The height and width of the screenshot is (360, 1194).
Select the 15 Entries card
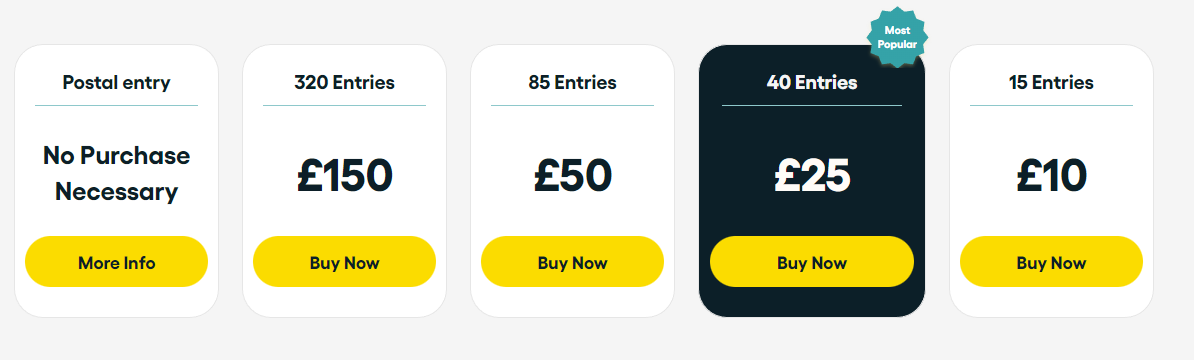pos(1051,181)
